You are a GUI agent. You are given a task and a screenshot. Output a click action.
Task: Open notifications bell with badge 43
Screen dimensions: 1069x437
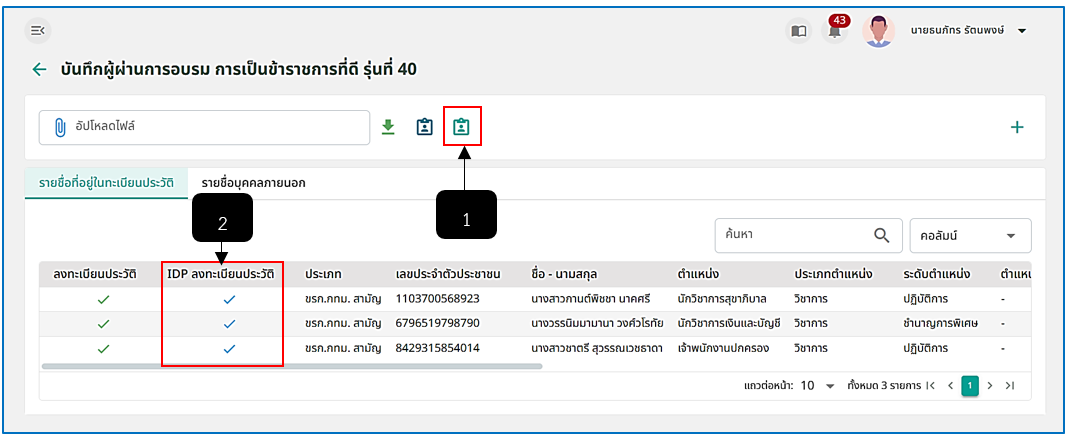pos(834,30)
